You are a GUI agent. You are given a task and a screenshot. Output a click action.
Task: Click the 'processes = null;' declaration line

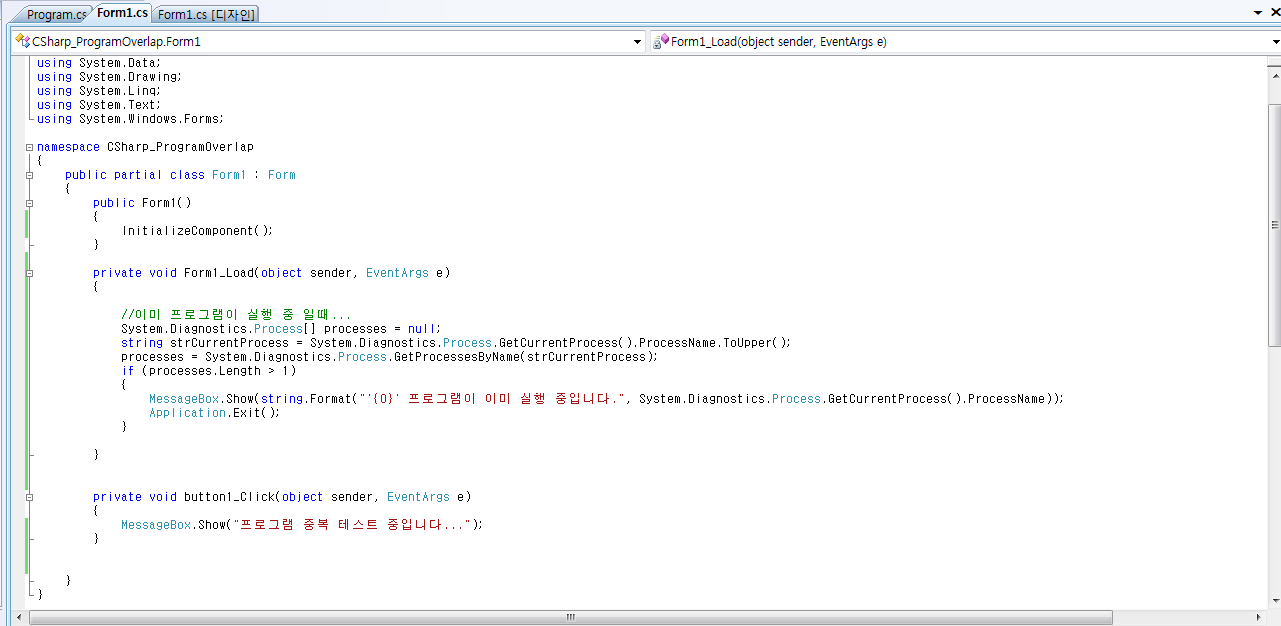click(x=281, y=329)
